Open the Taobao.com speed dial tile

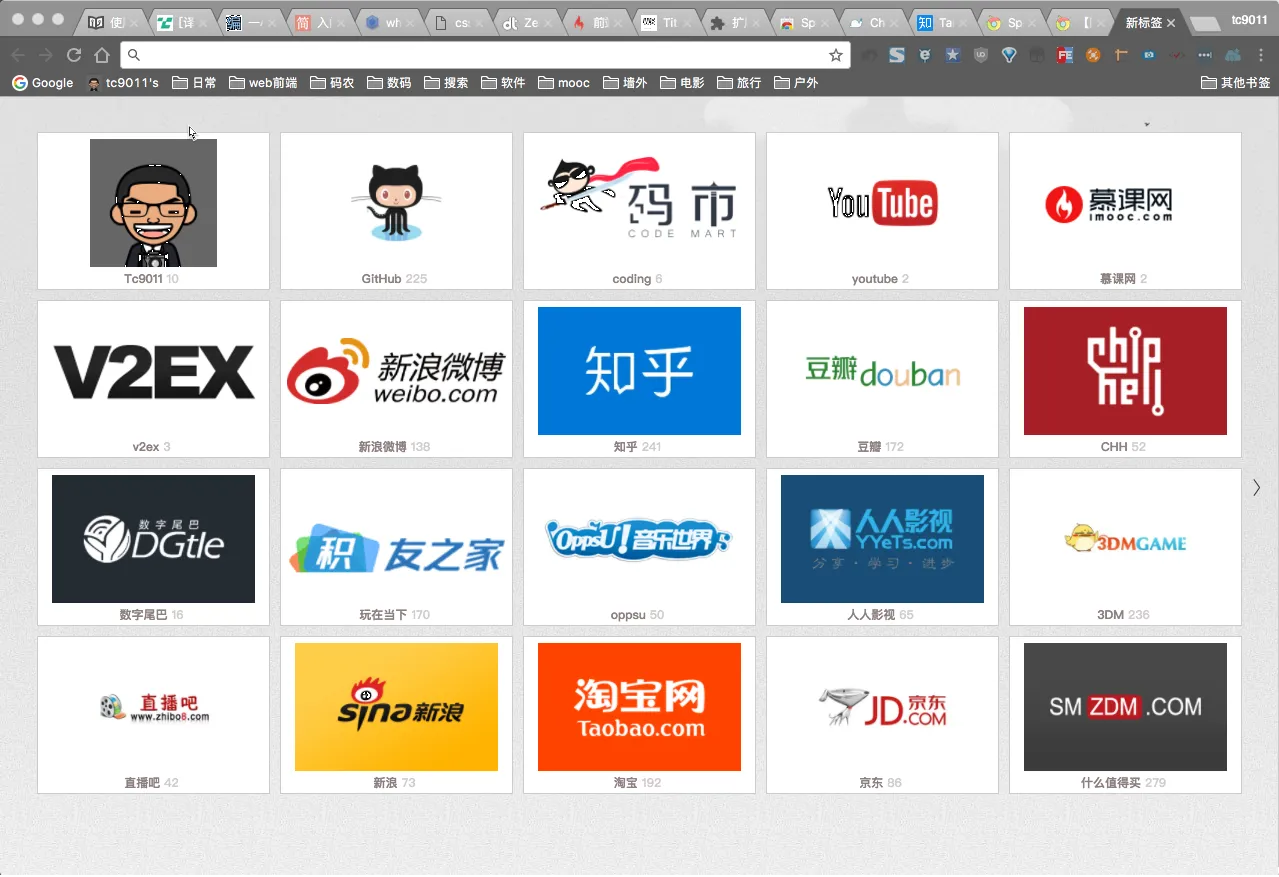[639, 715]
